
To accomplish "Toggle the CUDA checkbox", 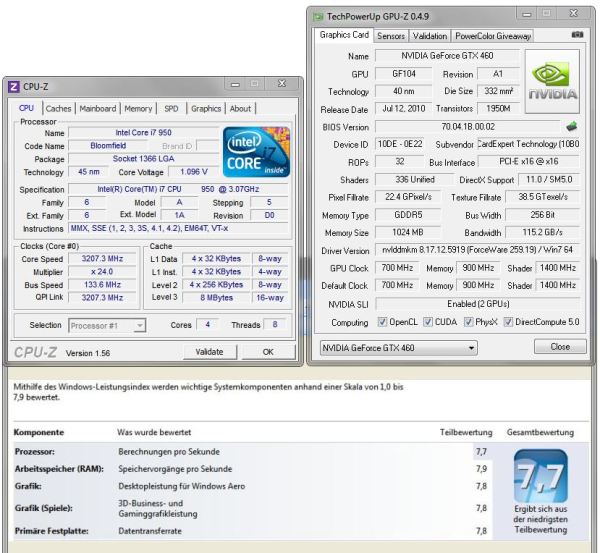I will tap(432, 321).
